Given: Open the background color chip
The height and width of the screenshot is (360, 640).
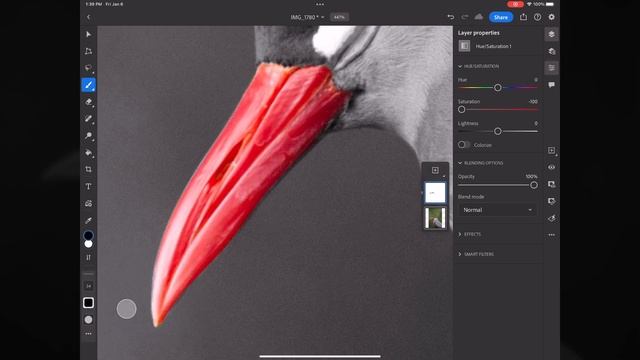Looking at the screenshot, I should click(x=89, y=244).
